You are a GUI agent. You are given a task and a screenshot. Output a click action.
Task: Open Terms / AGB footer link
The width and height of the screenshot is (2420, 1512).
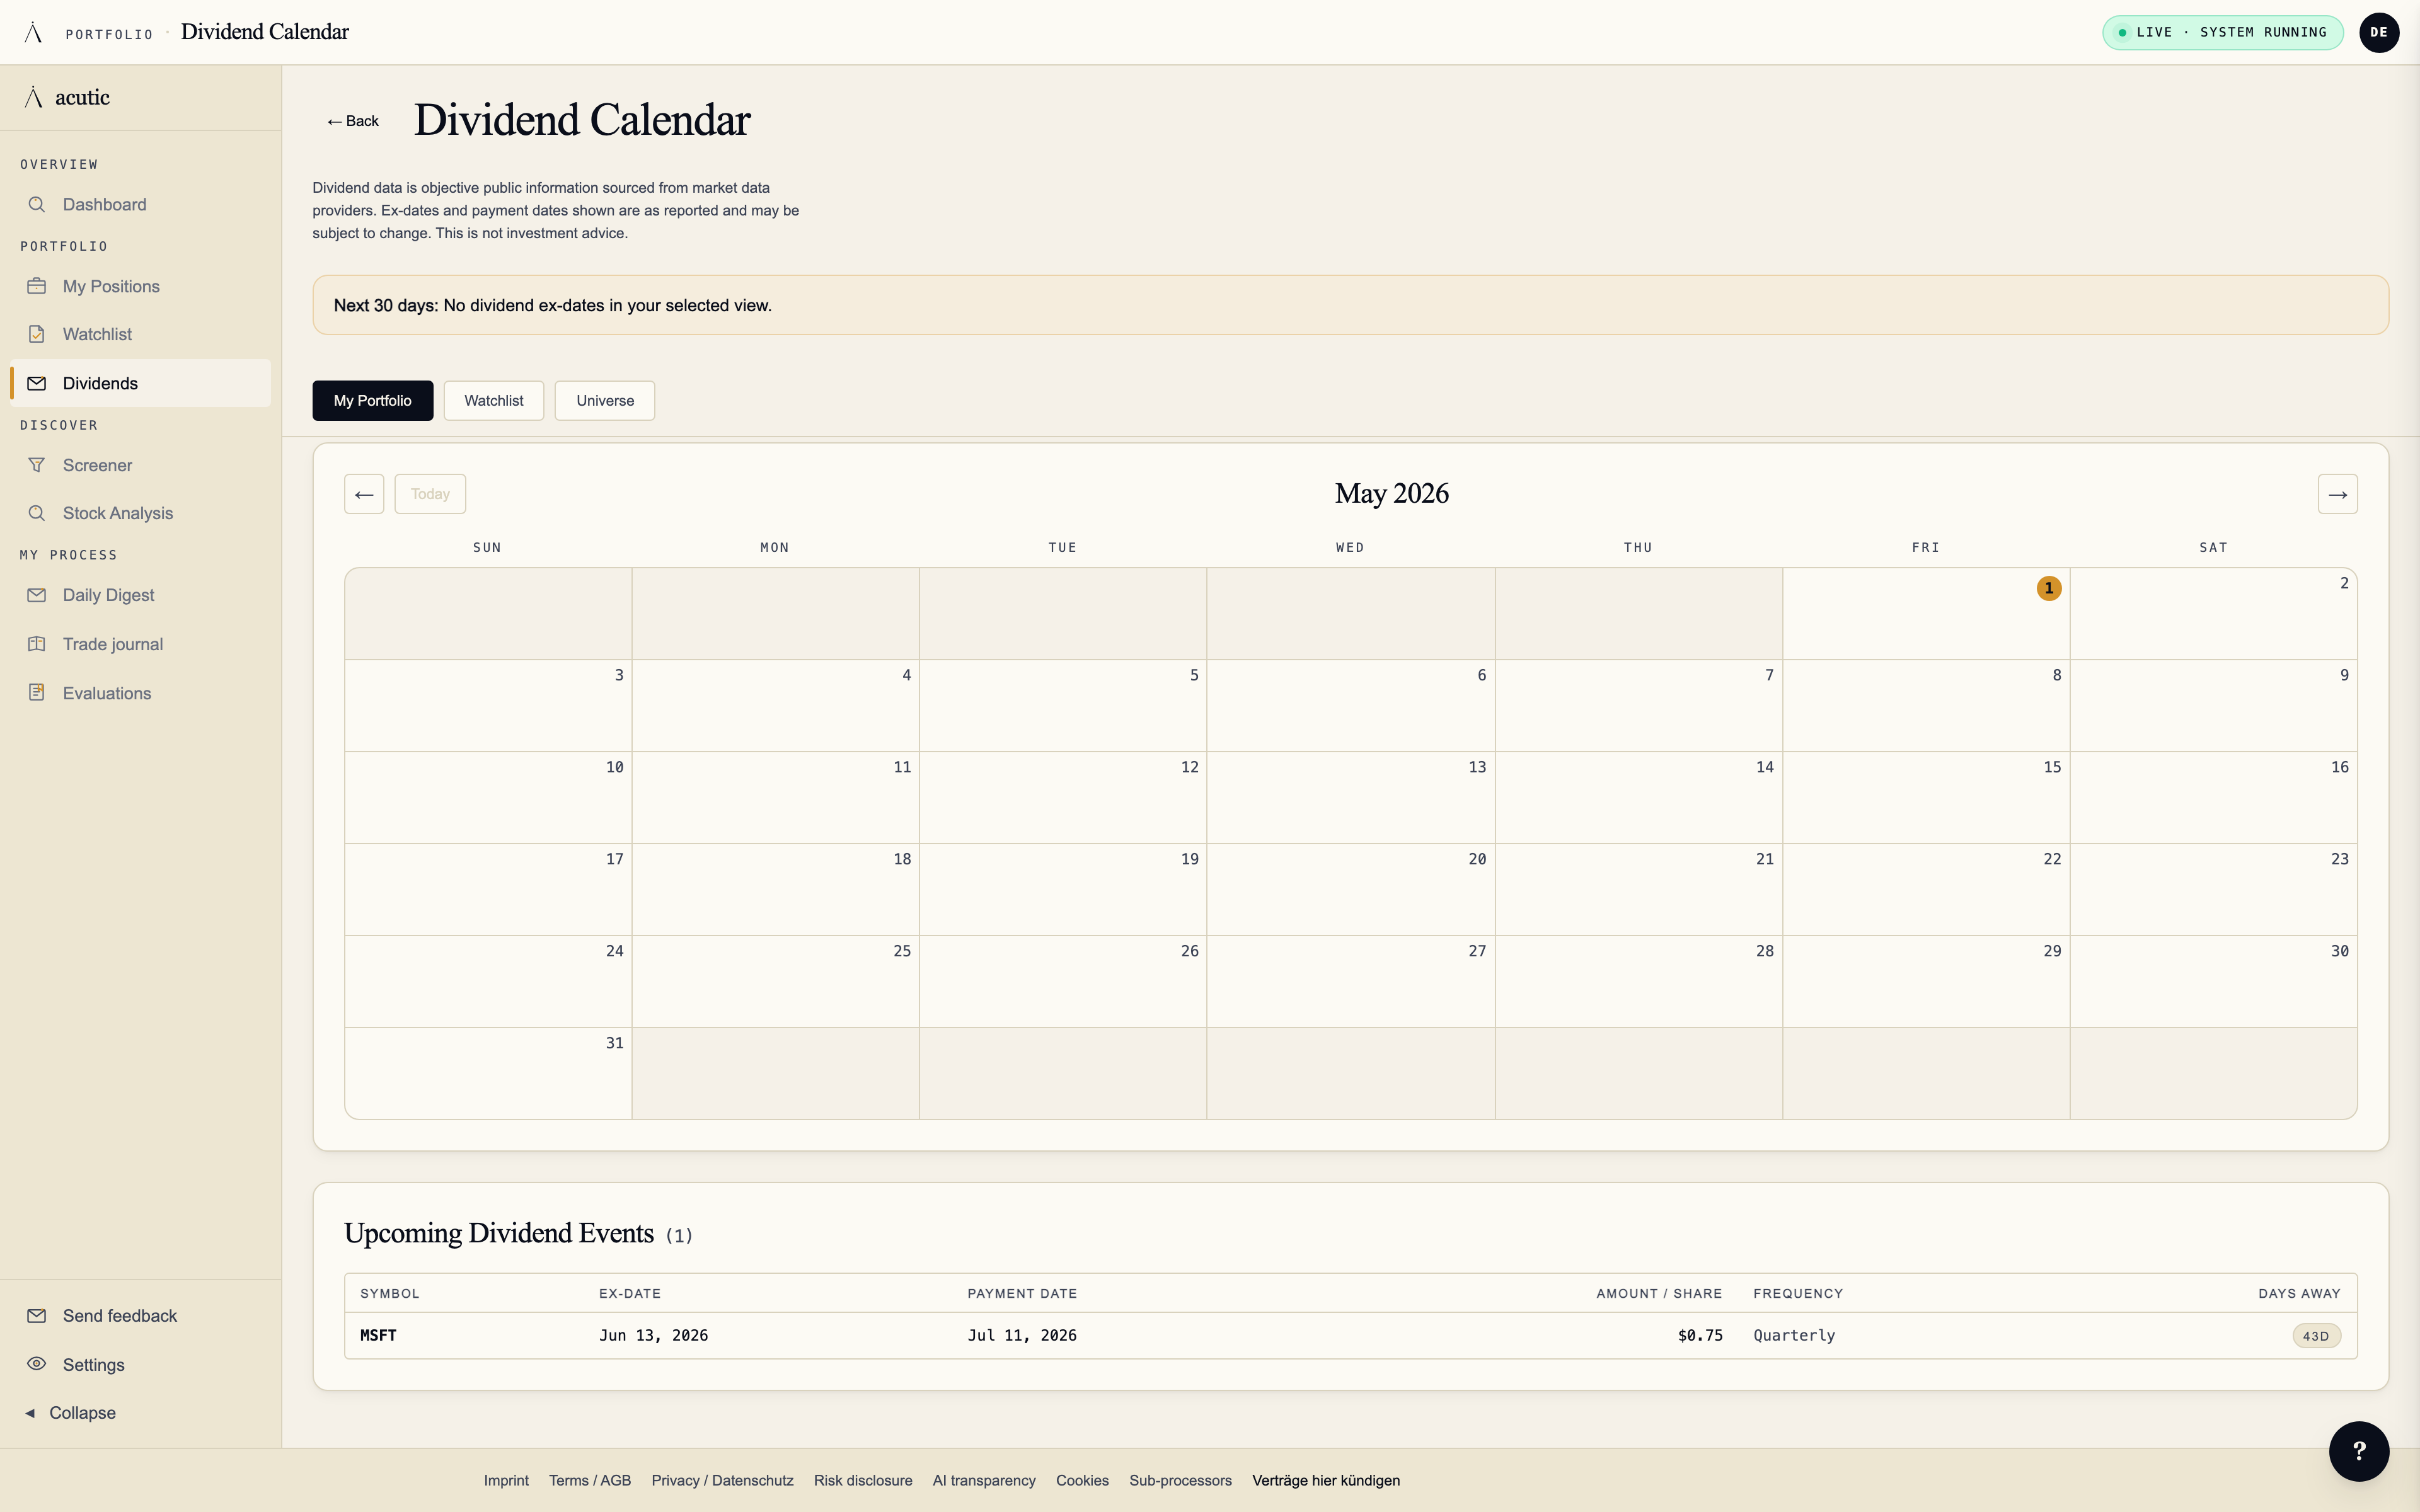[590, 1480]
